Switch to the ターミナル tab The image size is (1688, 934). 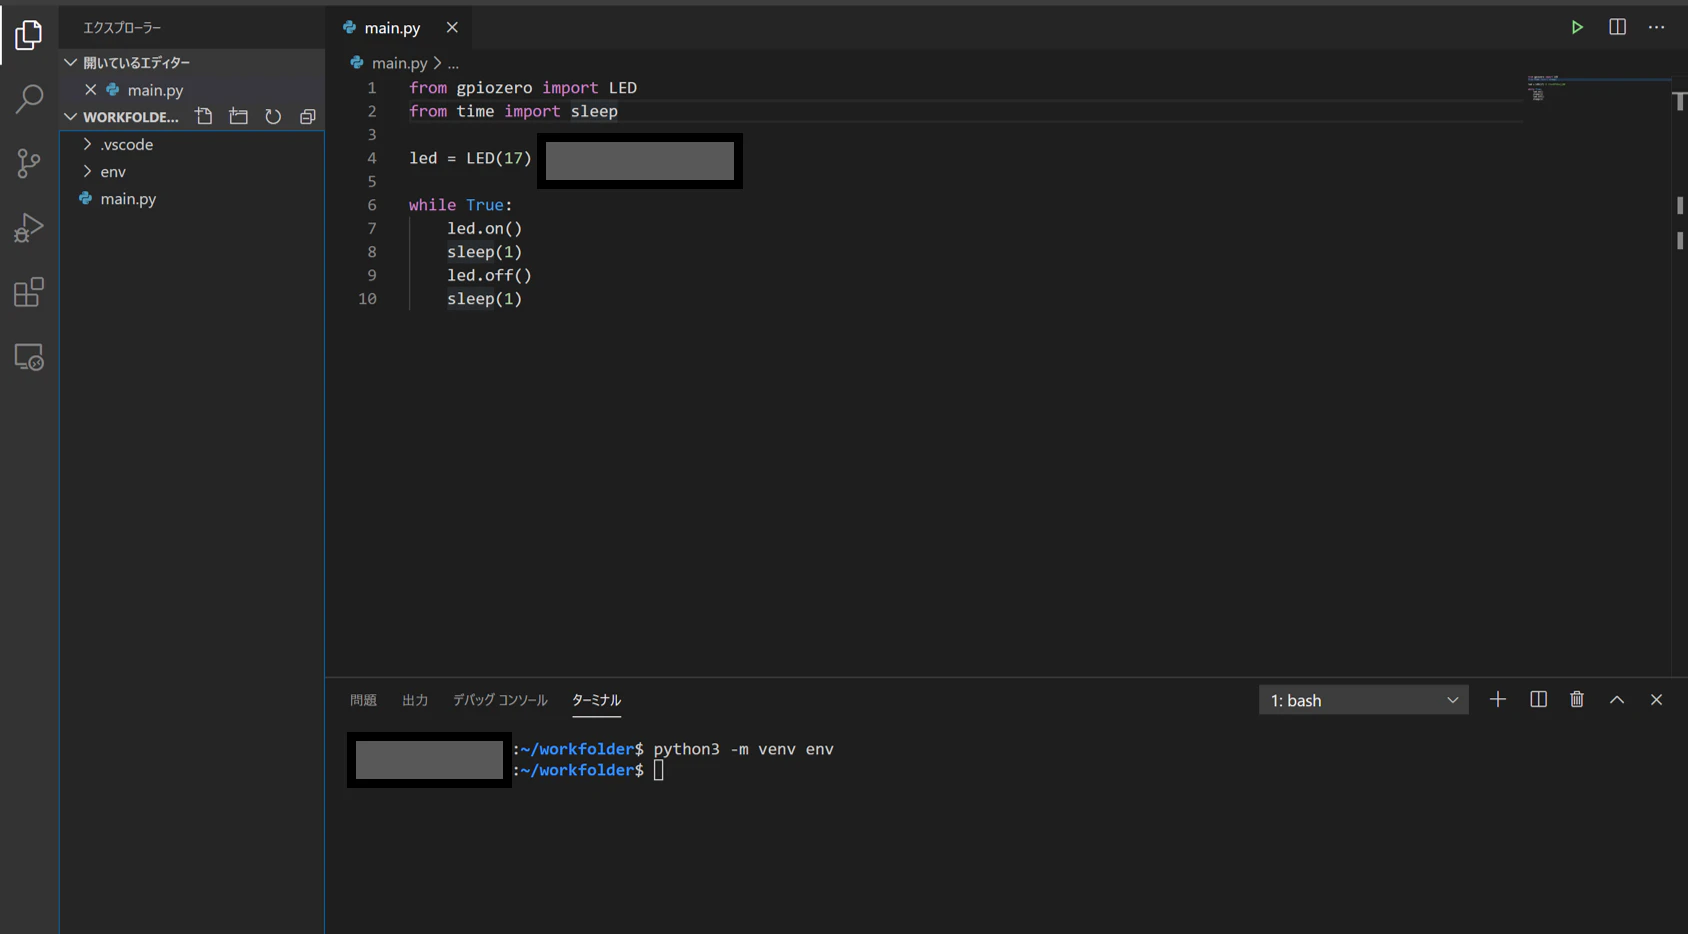tap(596, 700)
